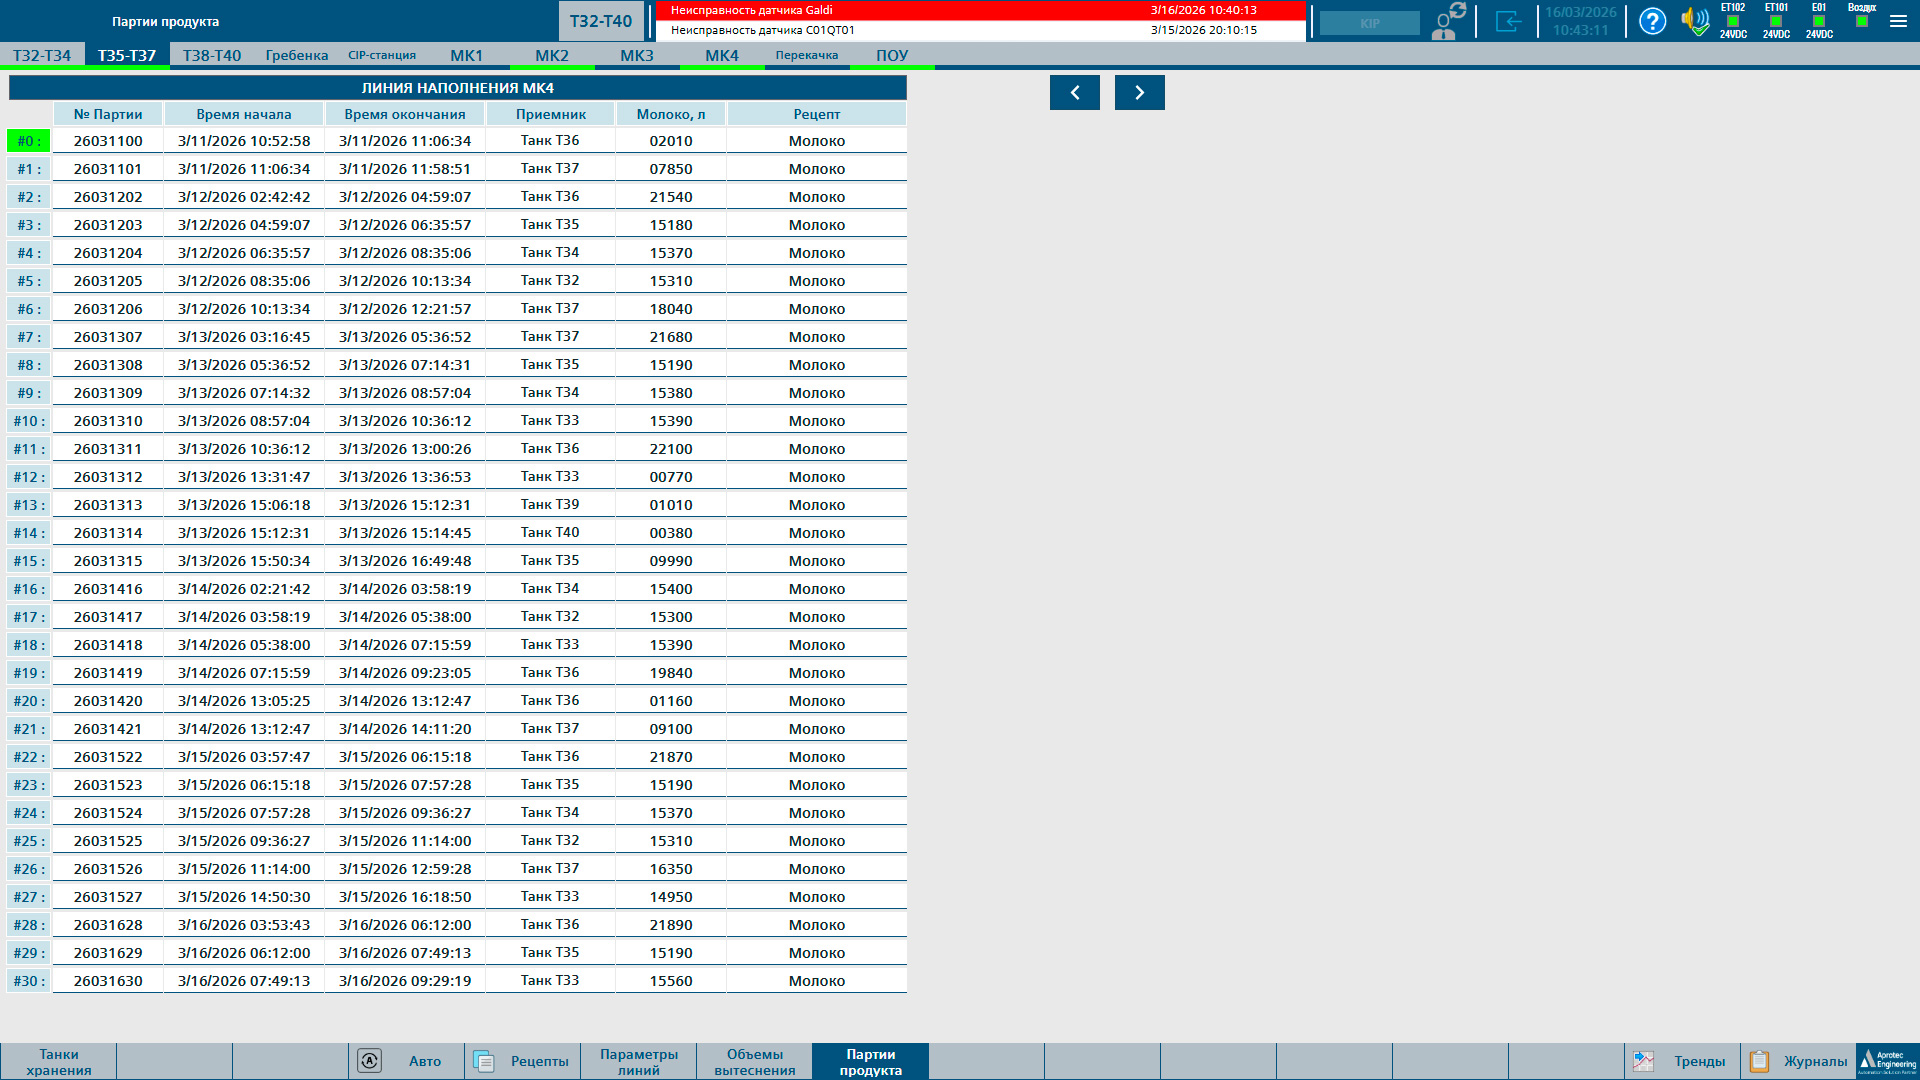Select batch number 26031419
Image resolution: width=1920 pixels, height=1080 pixels.
pos(108,673)
